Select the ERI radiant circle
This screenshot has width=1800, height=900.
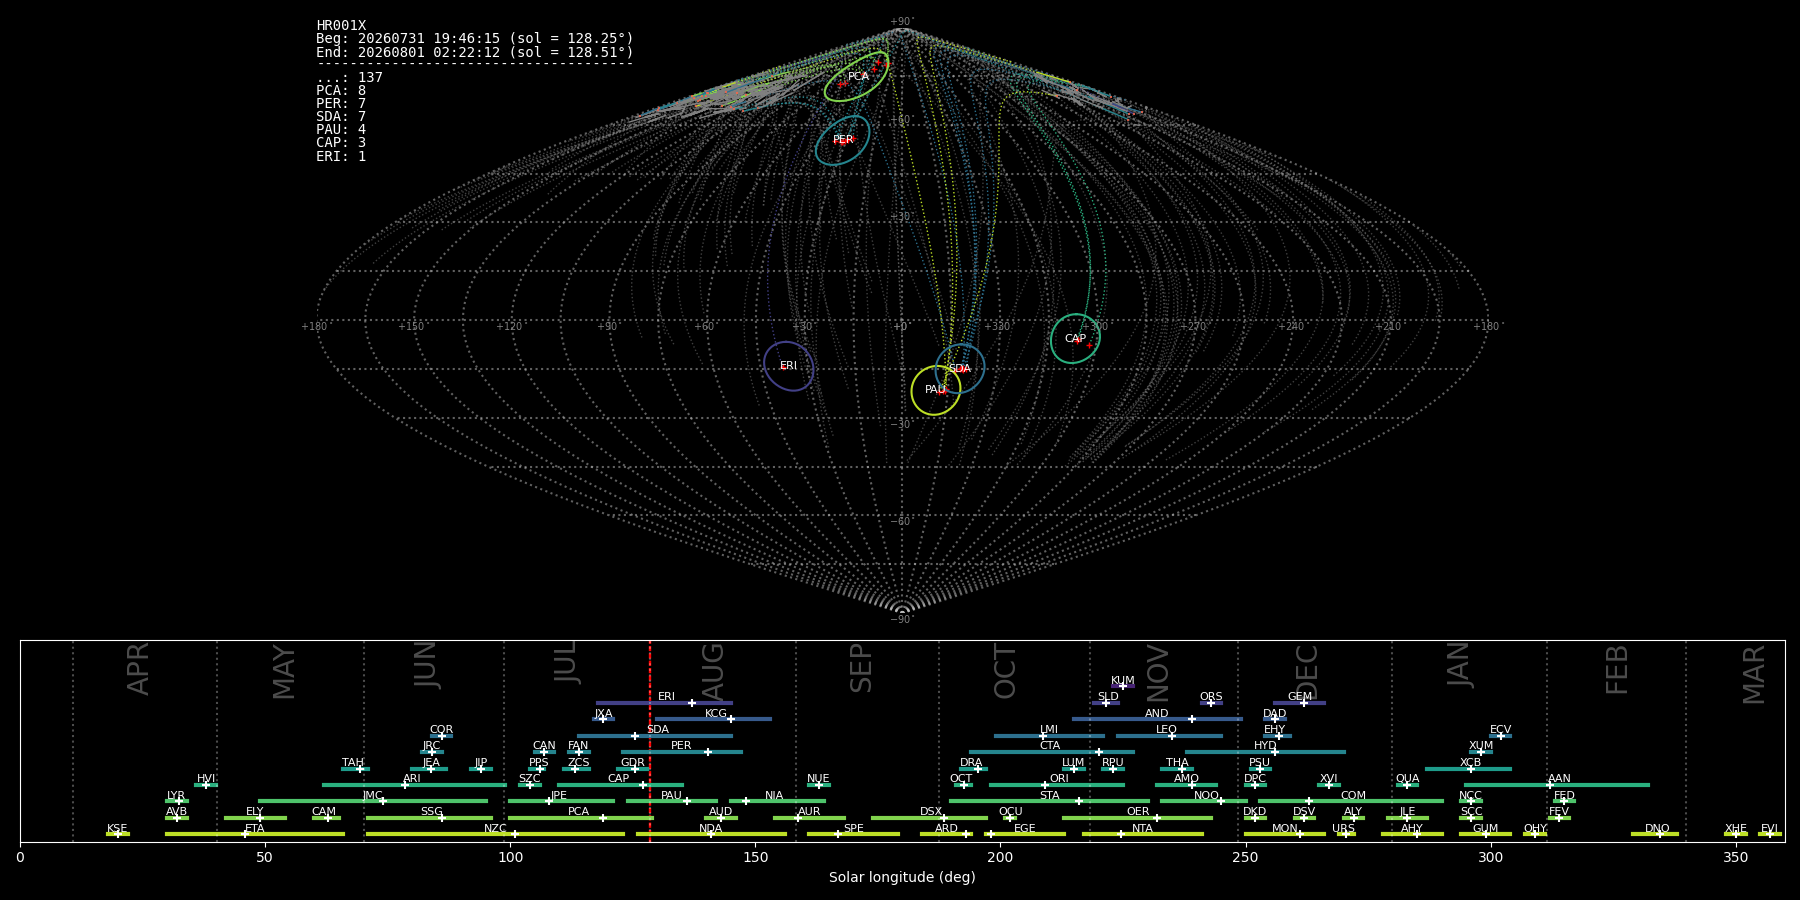click(789, 366)
